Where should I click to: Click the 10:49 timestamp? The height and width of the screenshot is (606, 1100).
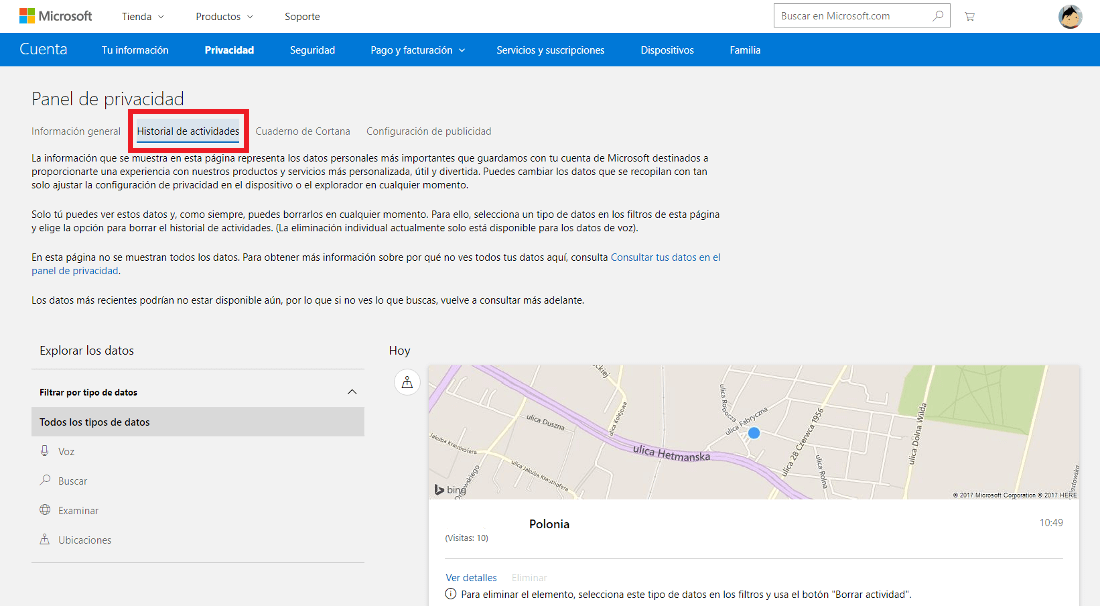click(1051, 523)
